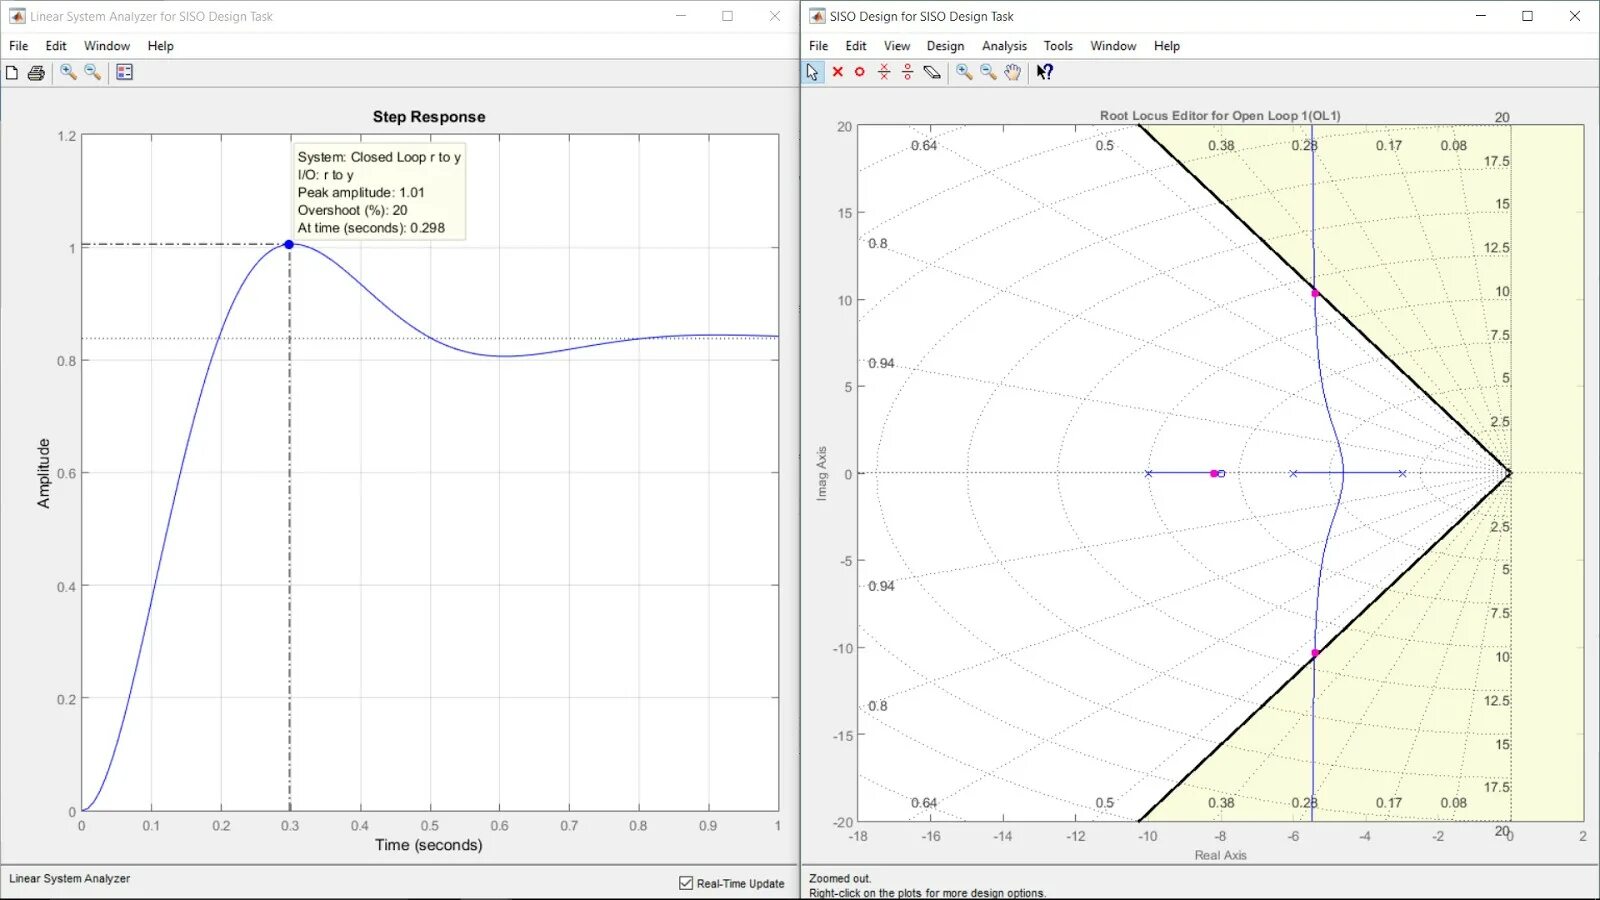Click 'System: Closed Loop r to y' text

coord(379,157)
